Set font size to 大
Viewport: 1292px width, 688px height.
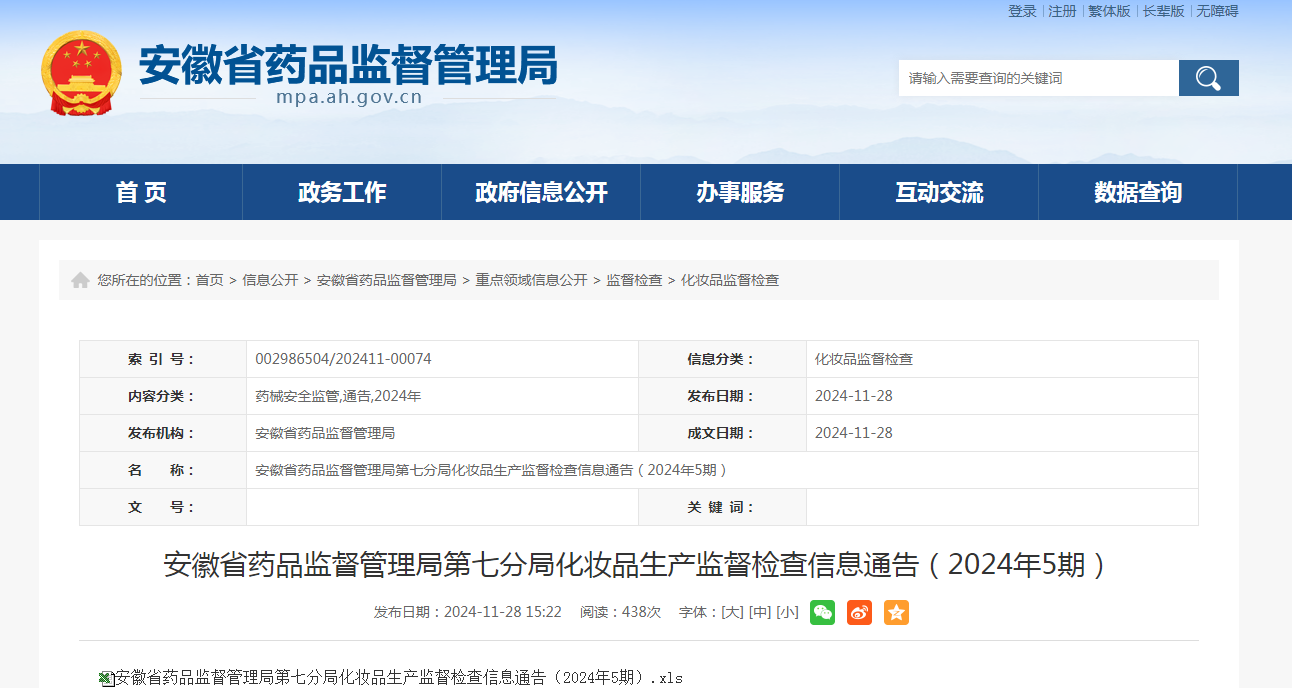click(x=732, y=612)
